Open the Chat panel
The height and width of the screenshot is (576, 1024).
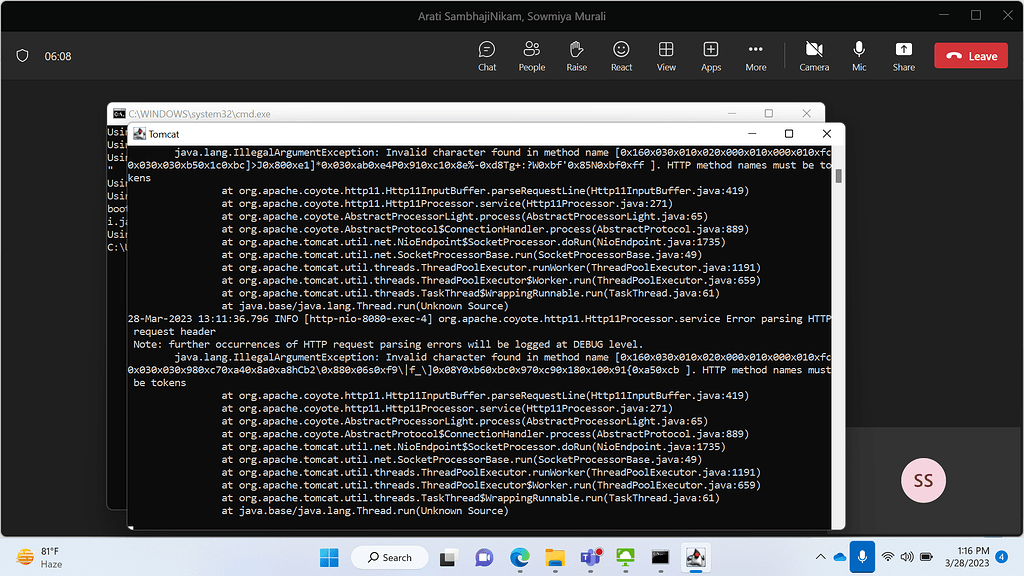487,55
